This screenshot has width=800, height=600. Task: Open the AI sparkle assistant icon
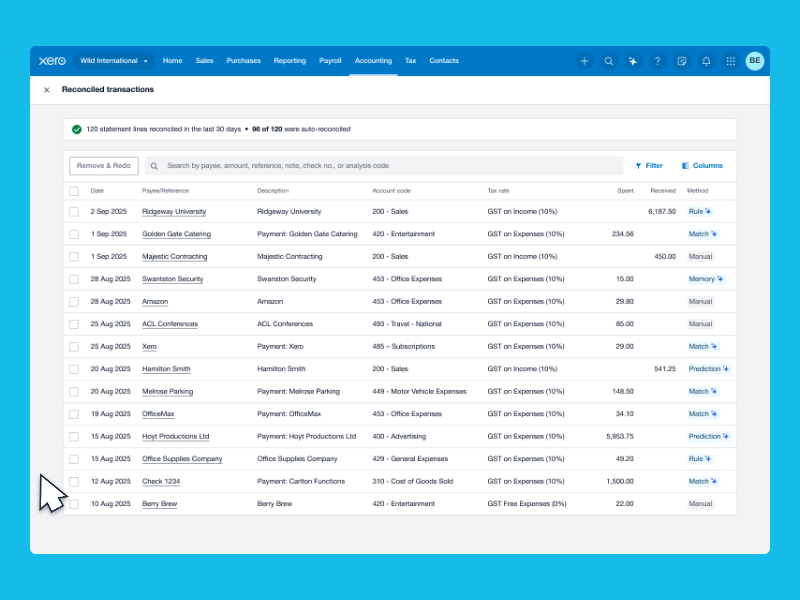click(633, 61)
